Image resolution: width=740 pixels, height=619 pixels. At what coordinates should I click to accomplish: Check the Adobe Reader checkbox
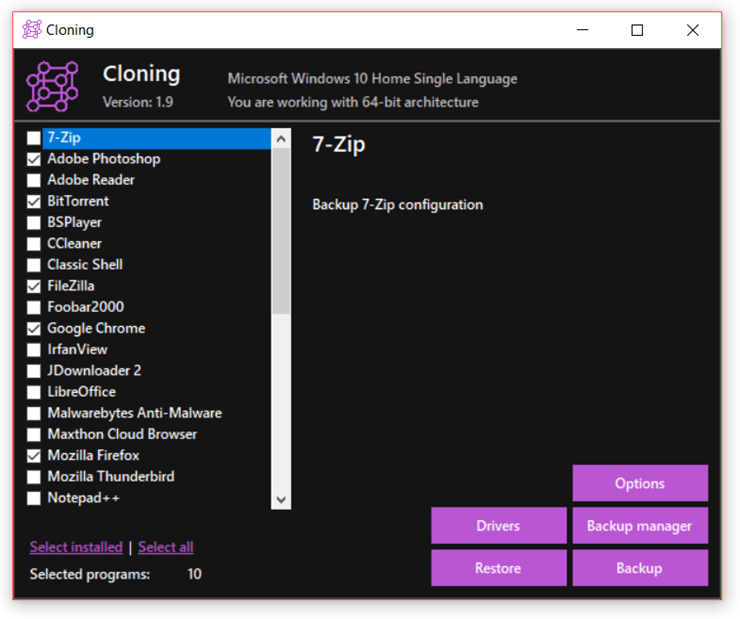pos(34,180)
